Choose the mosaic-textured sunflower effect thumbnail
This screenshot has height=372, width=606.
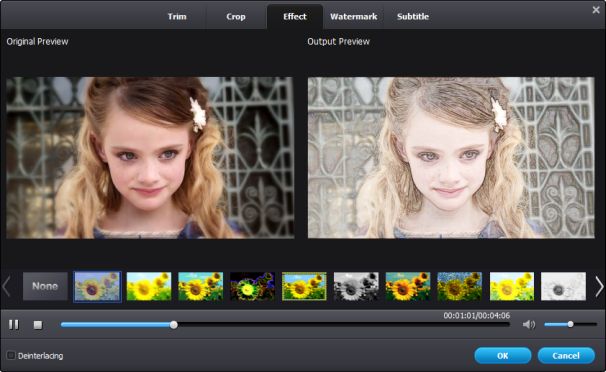(460, 286)
